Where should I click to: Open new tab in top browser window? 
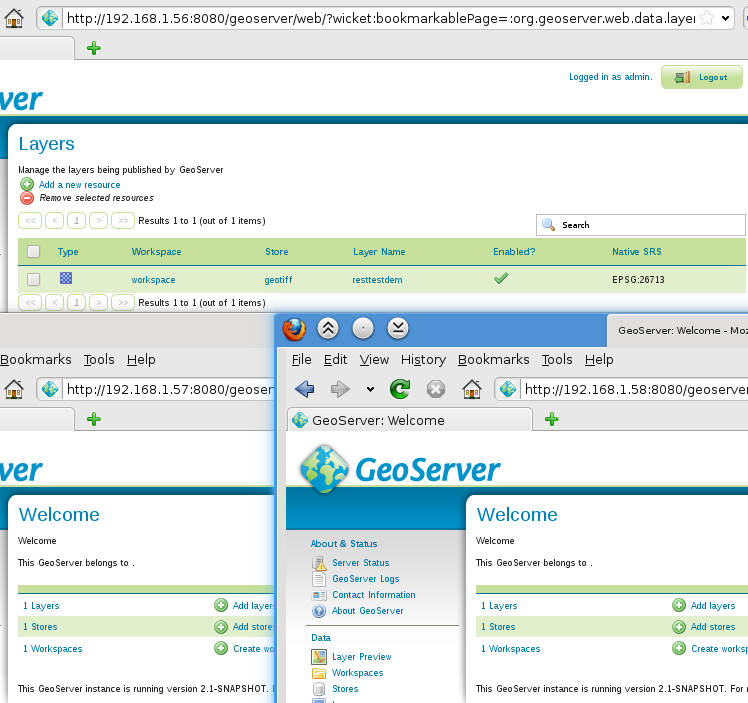pos(94,48)
